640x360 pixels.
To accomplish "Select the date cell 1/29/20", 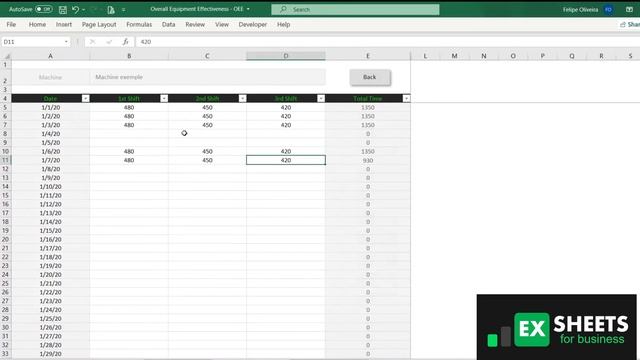I will coord(51,354).
